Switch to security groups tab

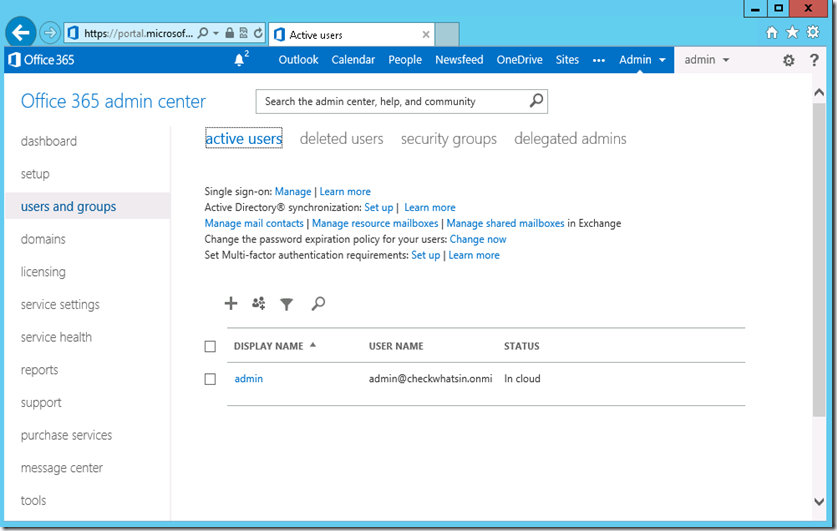tap(449, 139)
